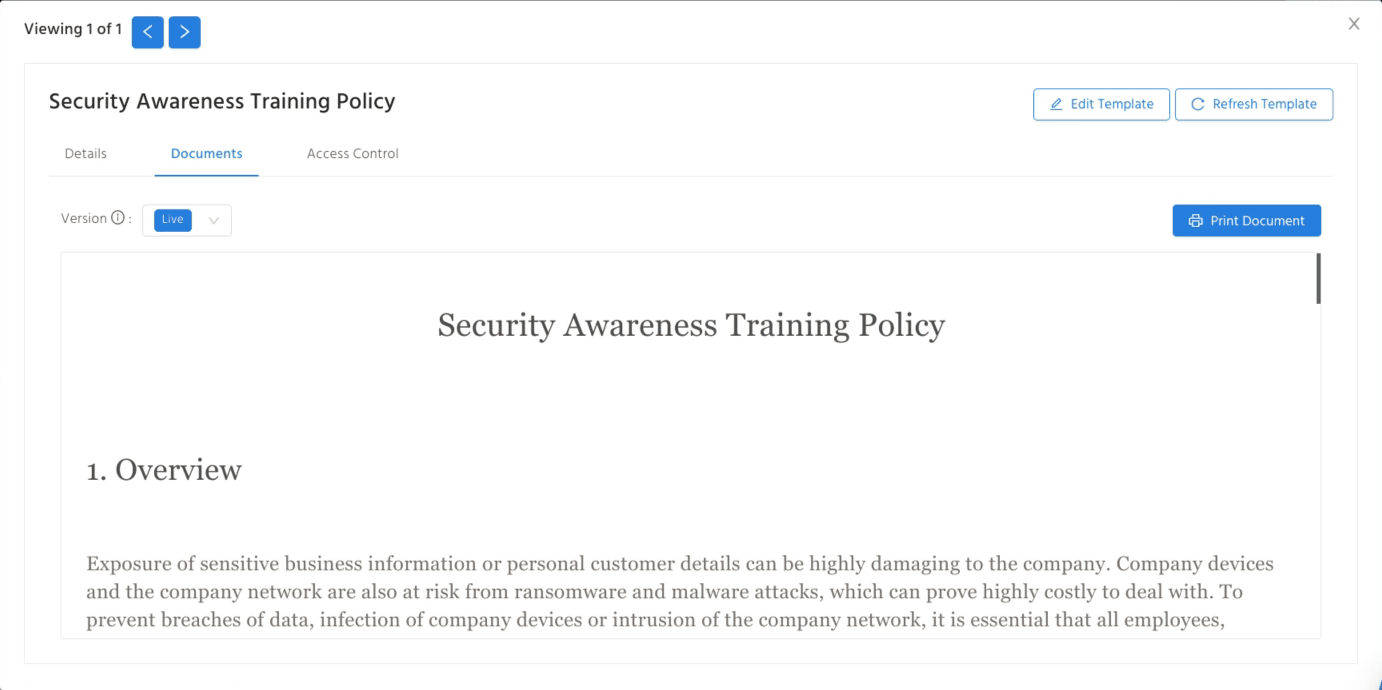Switch to the Access Control tab
Viewport: 1382px width, 690px height.
coord(353,154)
